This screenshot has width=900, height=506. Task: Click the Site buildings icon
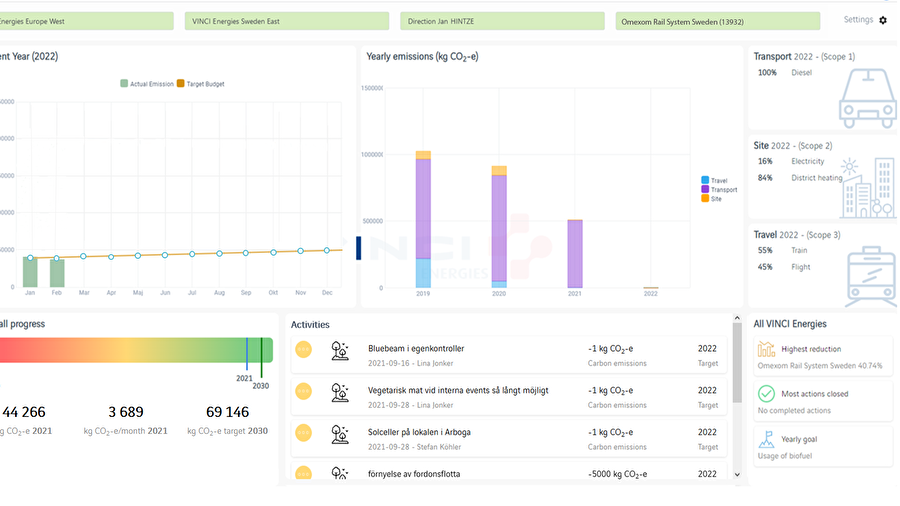pyautogui.click(x=868, y=188)
